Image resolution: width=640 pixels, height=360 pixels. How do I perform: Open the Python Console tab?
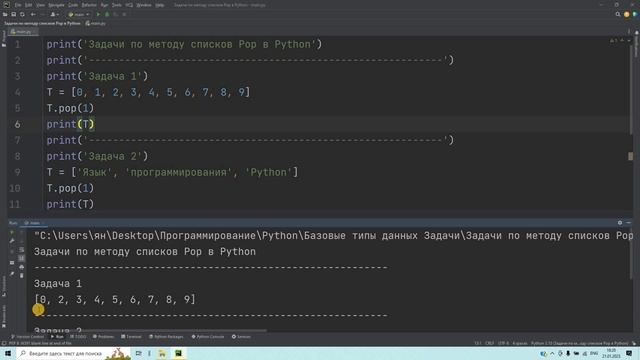point(208,337)
